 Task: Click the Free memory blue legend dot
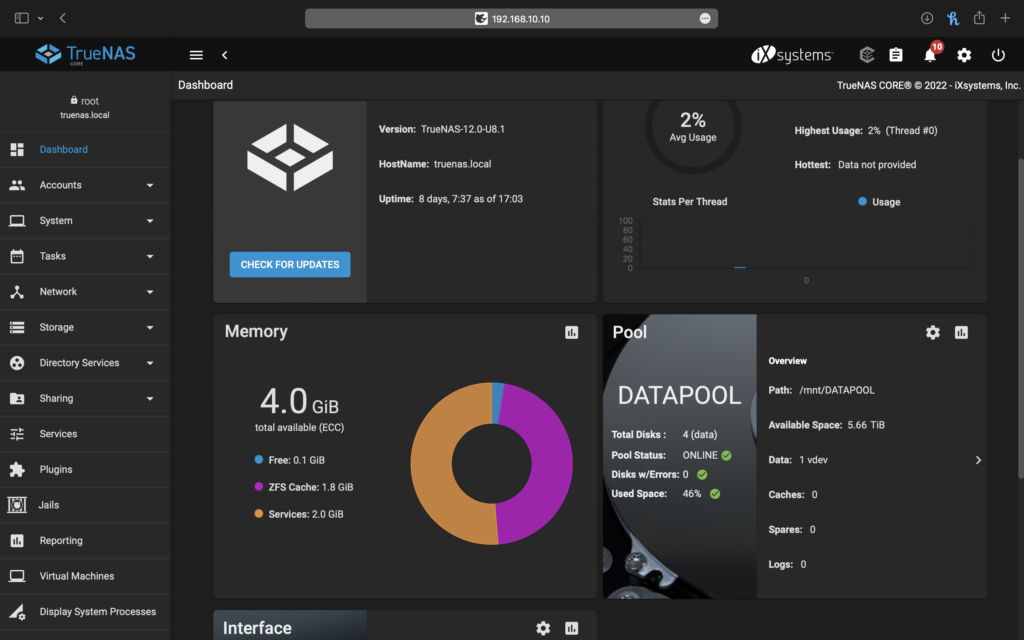click(259, 460)
